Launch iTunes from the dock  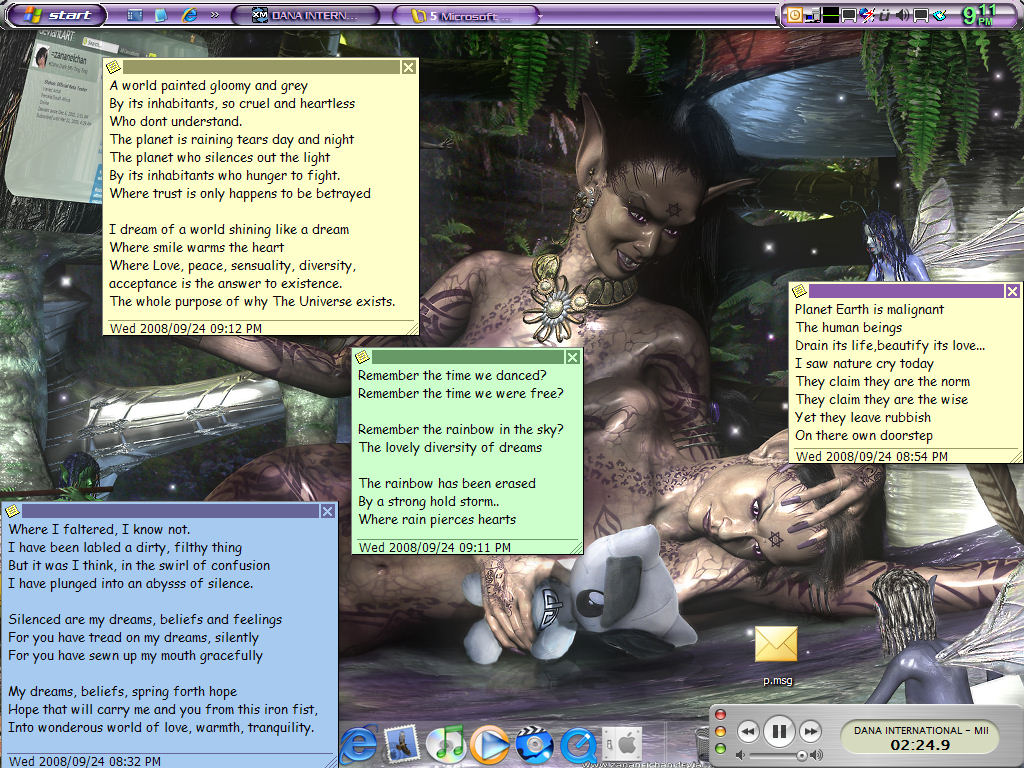[x=445, y=745]
